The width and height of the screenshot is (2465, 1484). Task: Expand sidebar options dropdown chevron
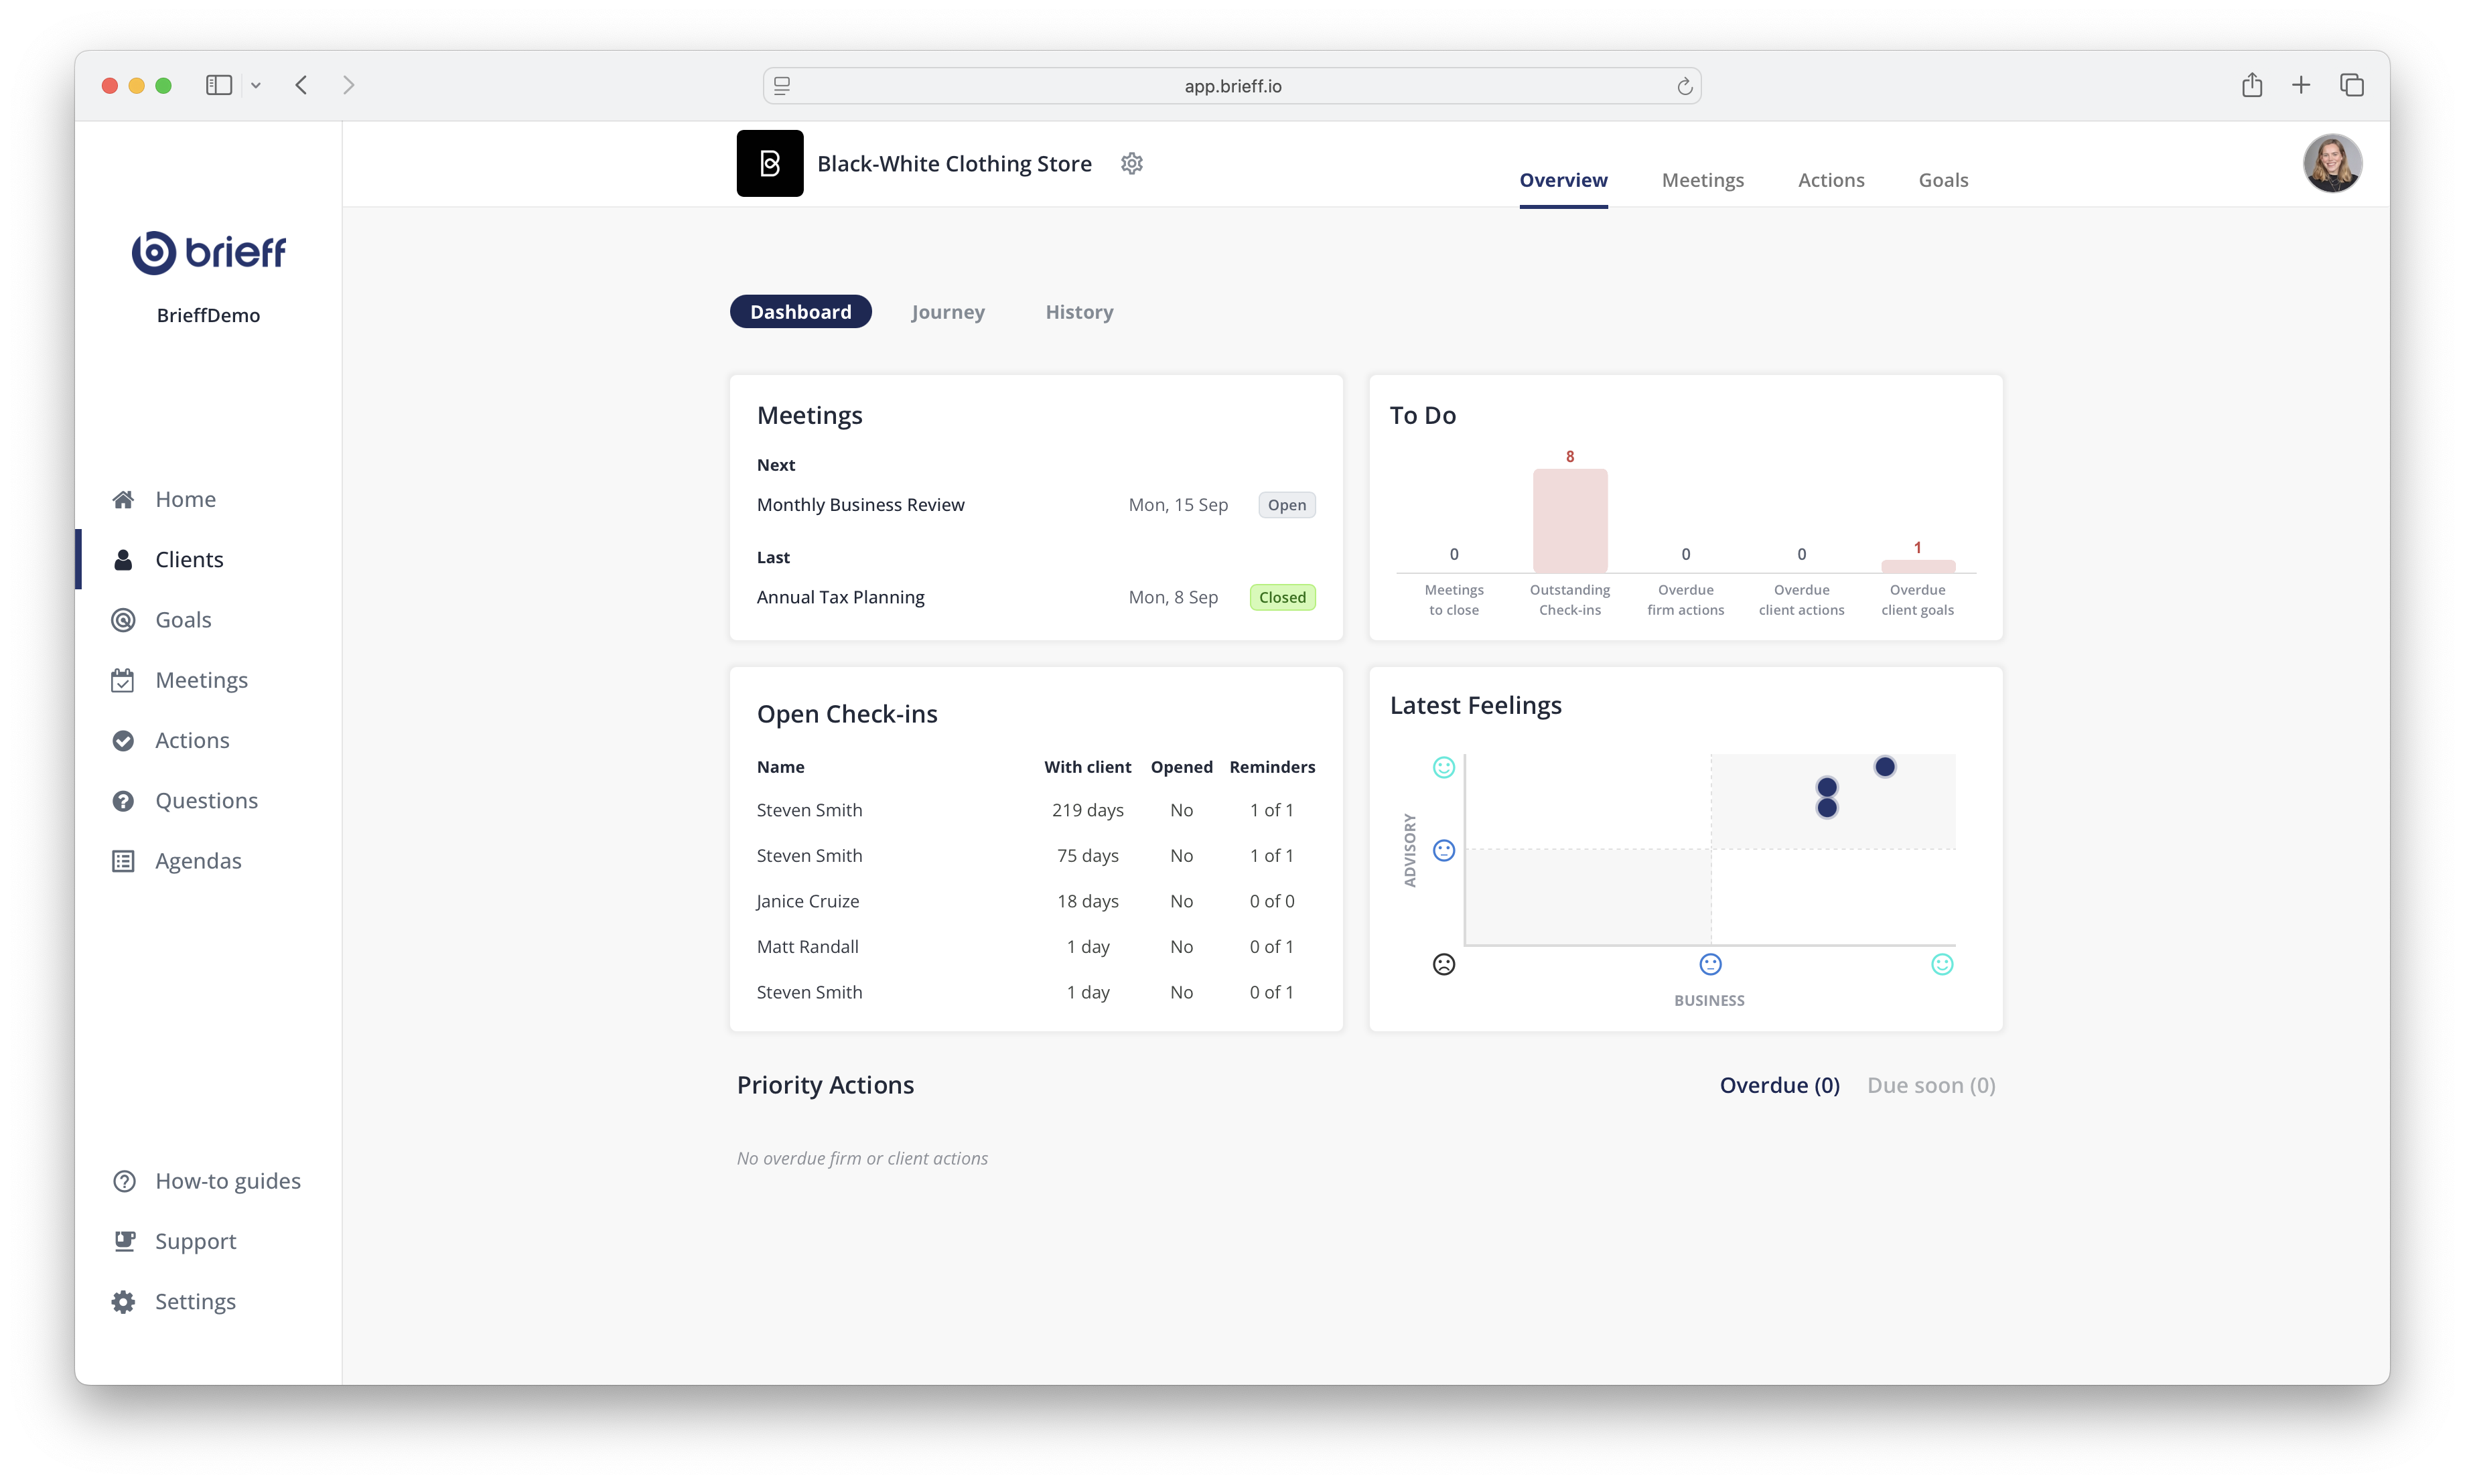click(256, 86)
